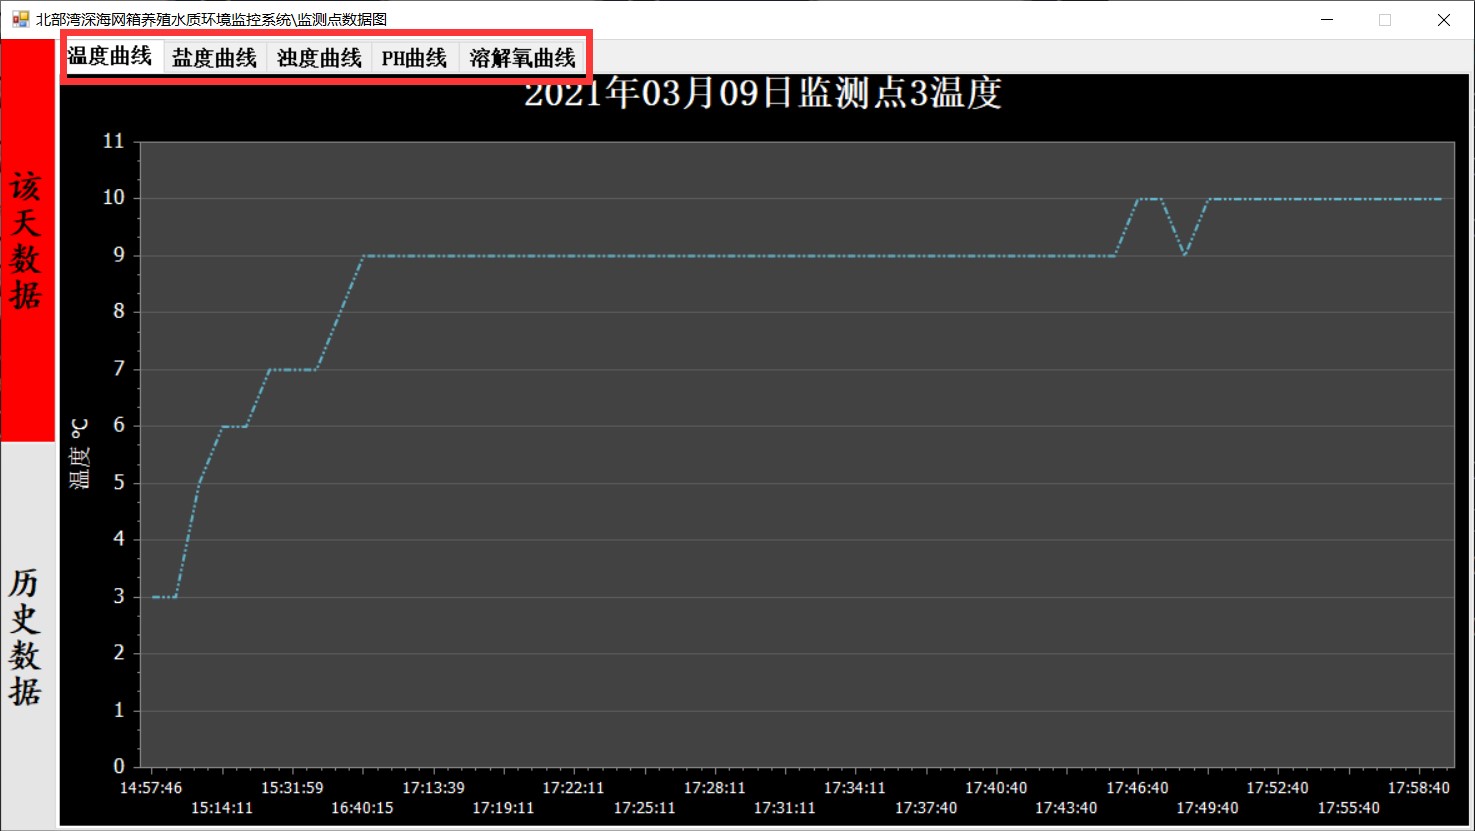Click the x-axis time label 17:49:40
Screen dimensions: 1475x831
click(x=1207, y=808)
